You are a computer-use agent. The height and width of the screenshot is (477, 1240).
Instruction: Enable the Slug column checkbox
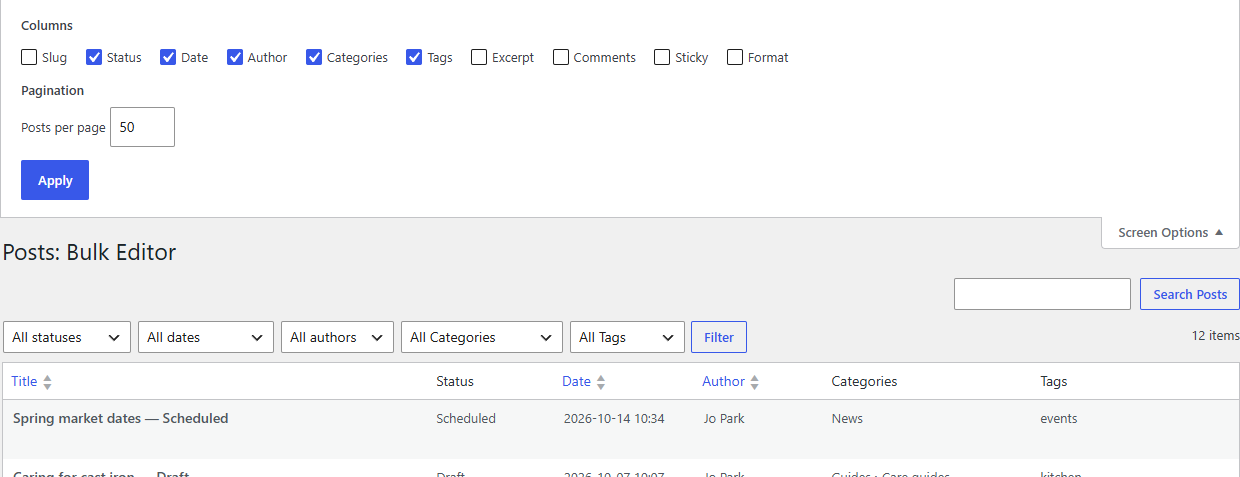pyautogui.click(x=29, y=57)
